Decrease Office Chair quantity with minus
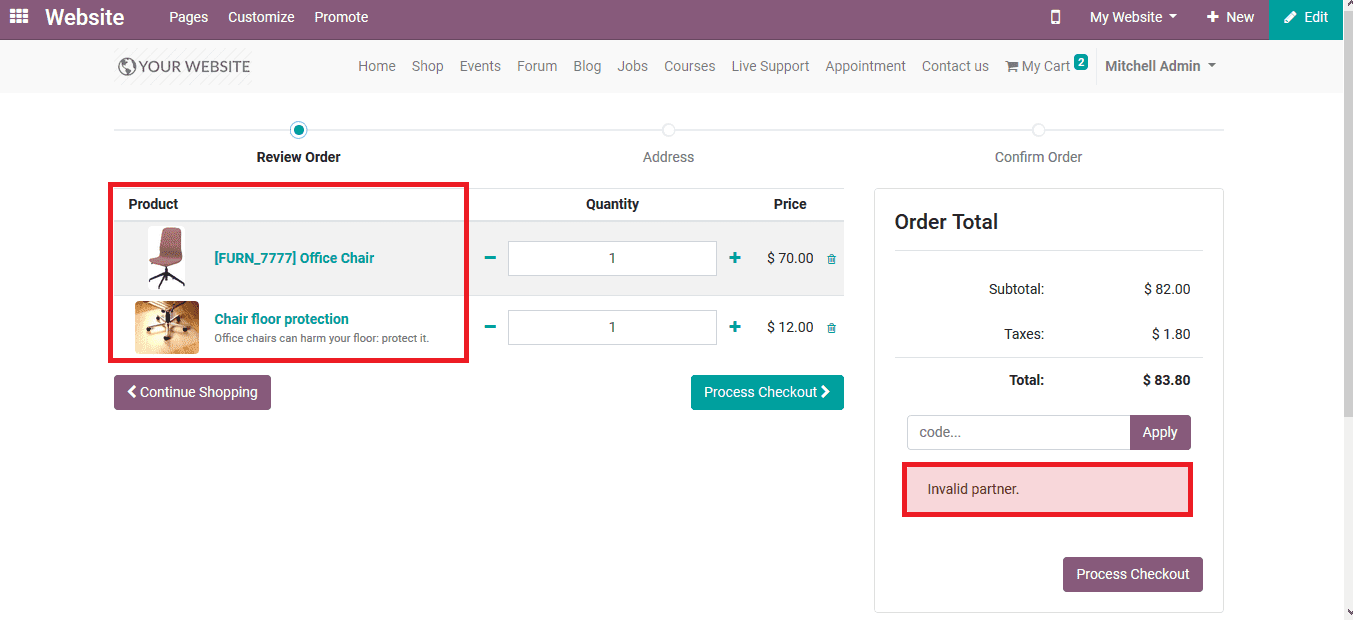 [490, 258]
